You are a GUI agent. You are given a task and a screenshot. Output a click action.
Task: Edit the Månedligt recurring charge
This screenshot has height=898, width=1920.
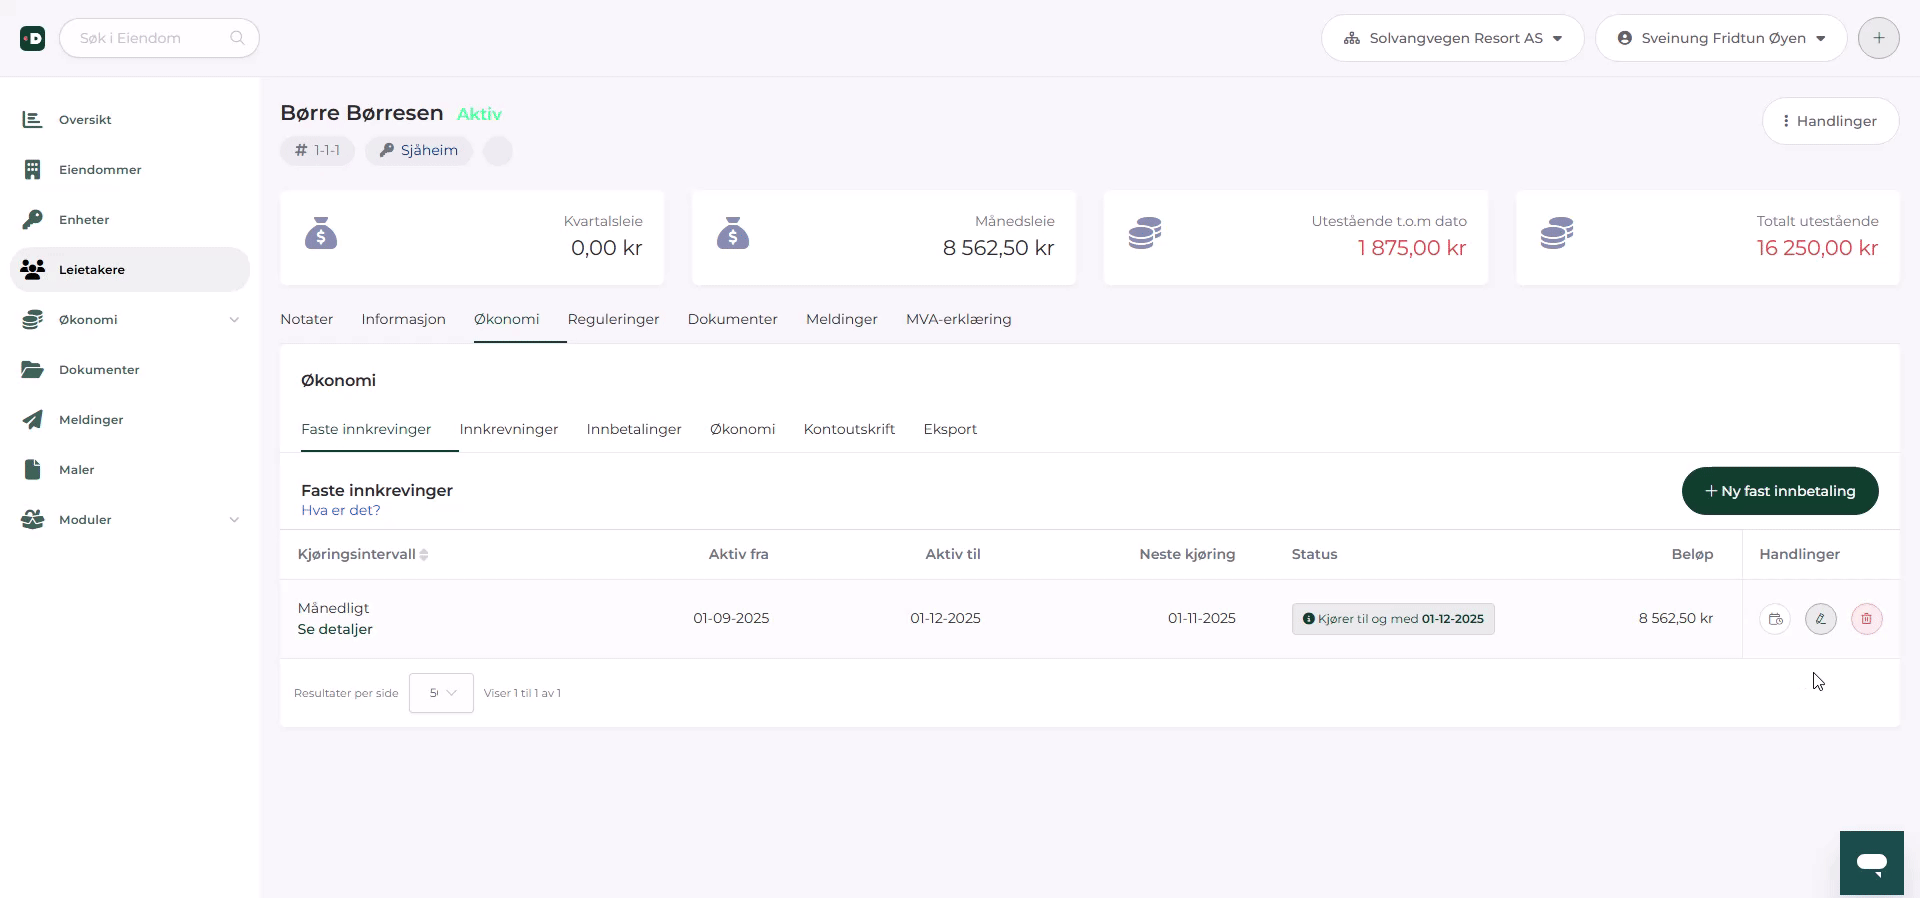(x=1821, y=619)
